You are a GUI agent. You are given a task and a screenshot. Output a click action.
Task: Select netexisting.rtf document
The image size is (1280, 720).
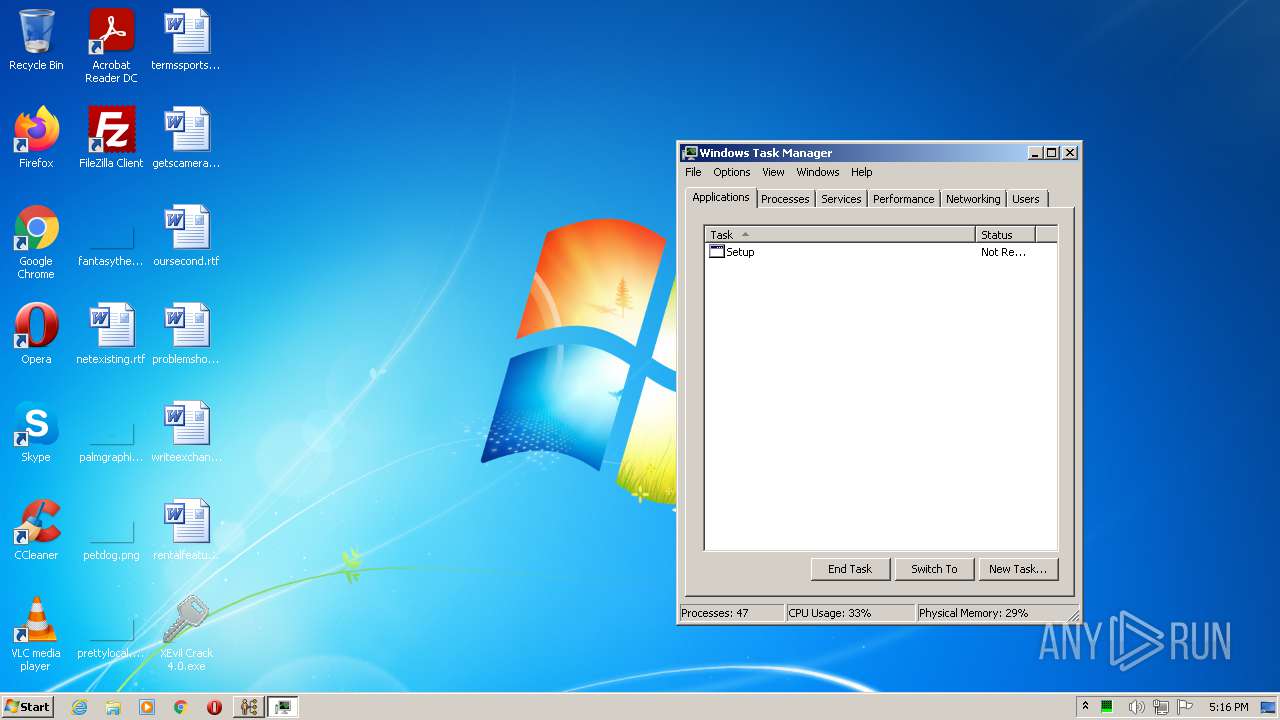point(111,334)
